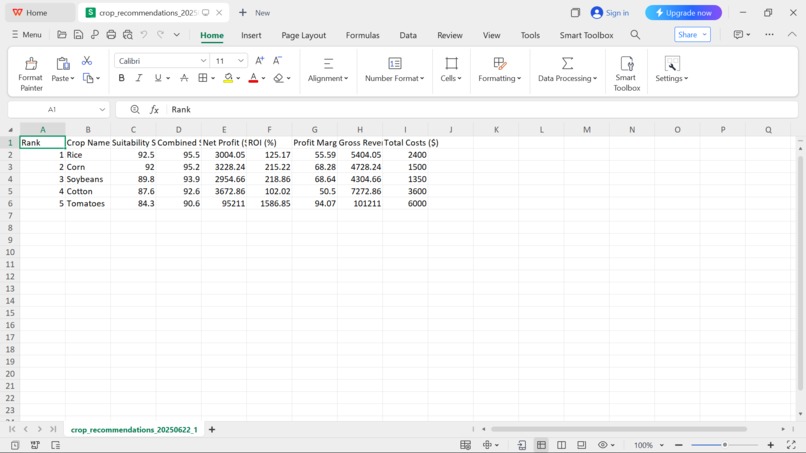Viewport: 806px width, 453px height.
Task: Open the more options ellipsis
Action: point(770,34)
